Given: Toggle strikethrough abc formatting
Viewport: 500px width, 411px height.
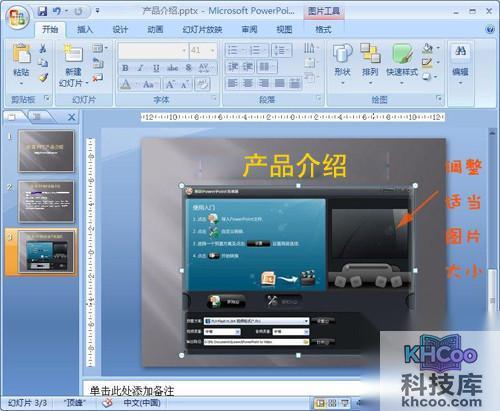Looking at the screenshot, I should (x=172, y=68).
